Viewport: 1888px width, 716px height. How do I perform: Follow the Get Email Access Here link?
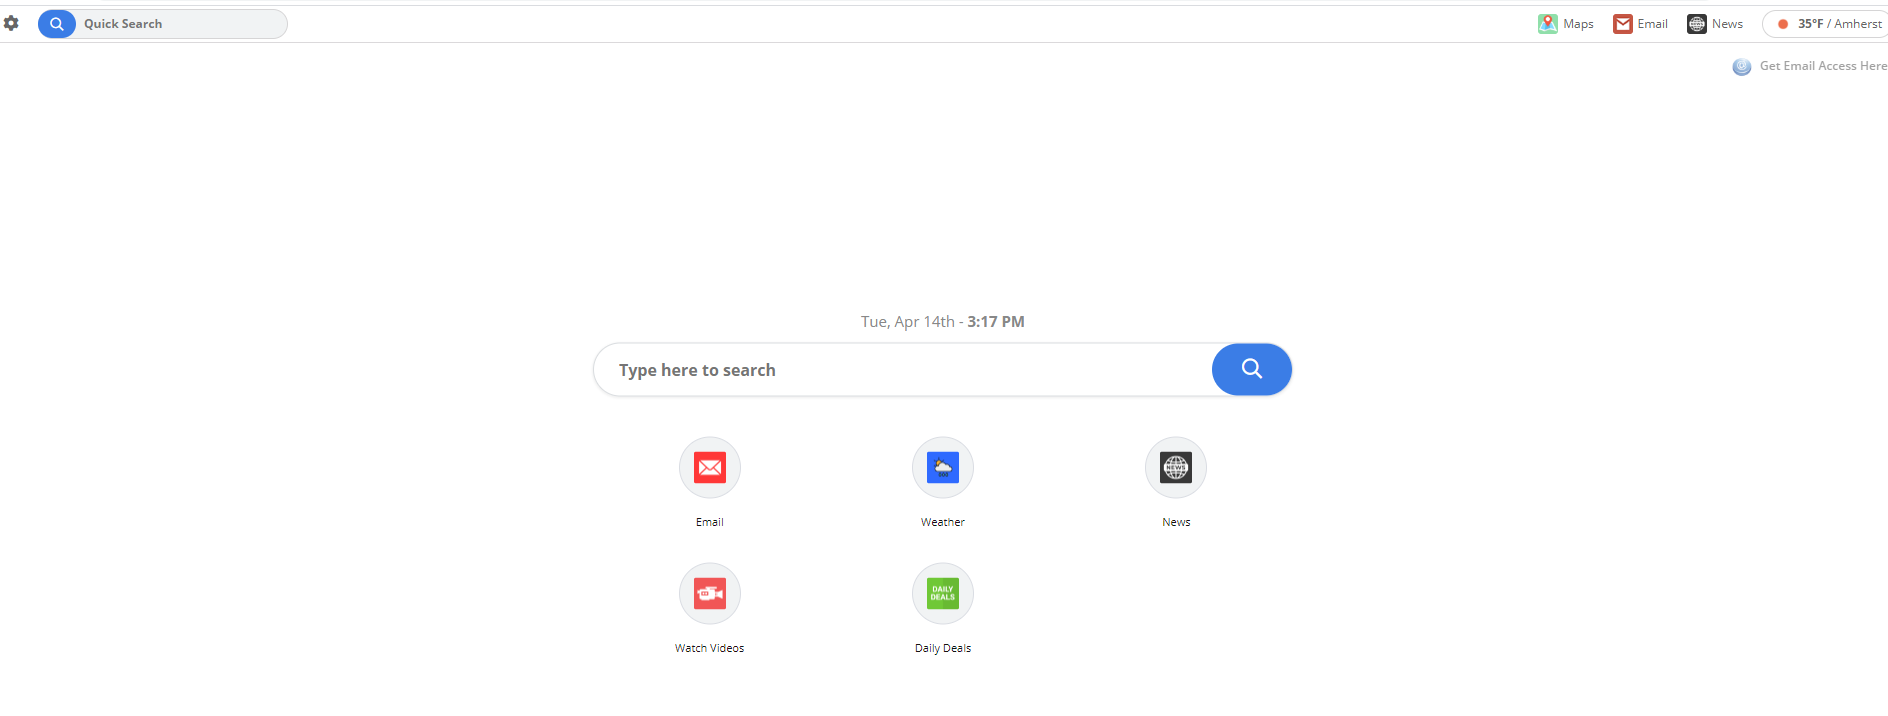(1823, 66)
